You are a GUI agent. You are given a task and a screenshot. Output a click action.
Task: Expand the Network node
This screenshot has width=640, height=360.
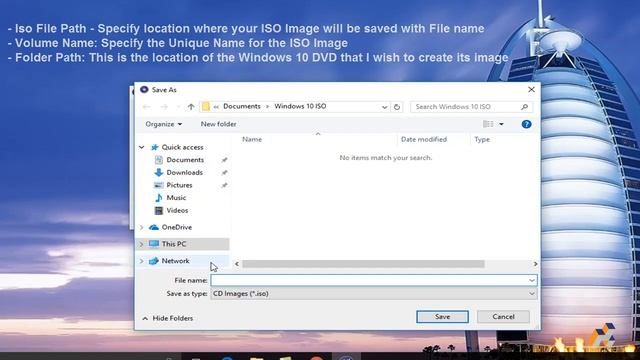pyautogui.click(x=142, y=261)
